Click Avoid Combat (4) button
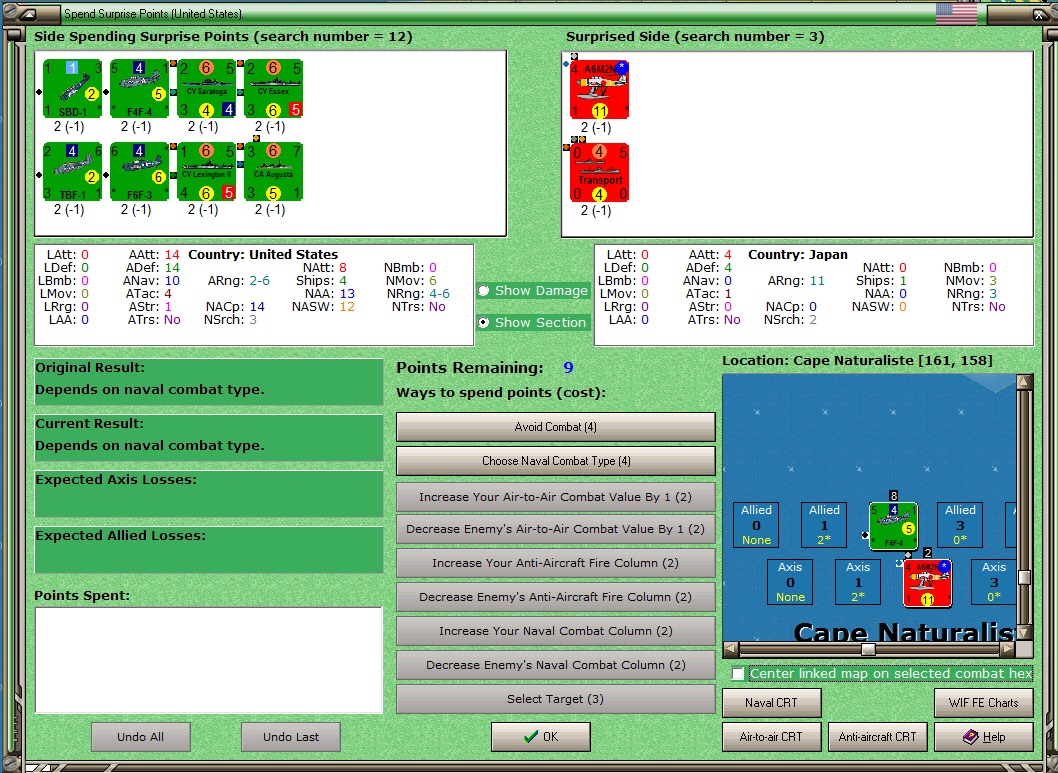Screen dimensions: 1058x773 coord(555,427)
